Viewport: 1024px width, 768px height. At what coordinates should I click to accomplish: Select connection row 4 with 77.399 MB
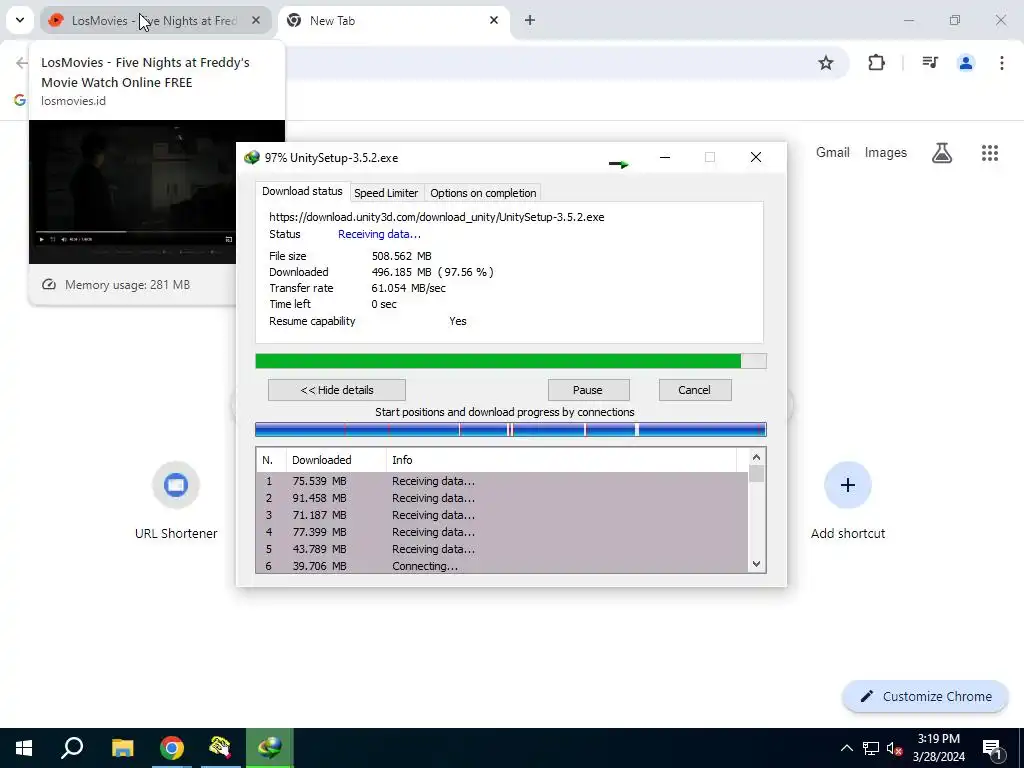pyautogui.click(x=502, y=532)
